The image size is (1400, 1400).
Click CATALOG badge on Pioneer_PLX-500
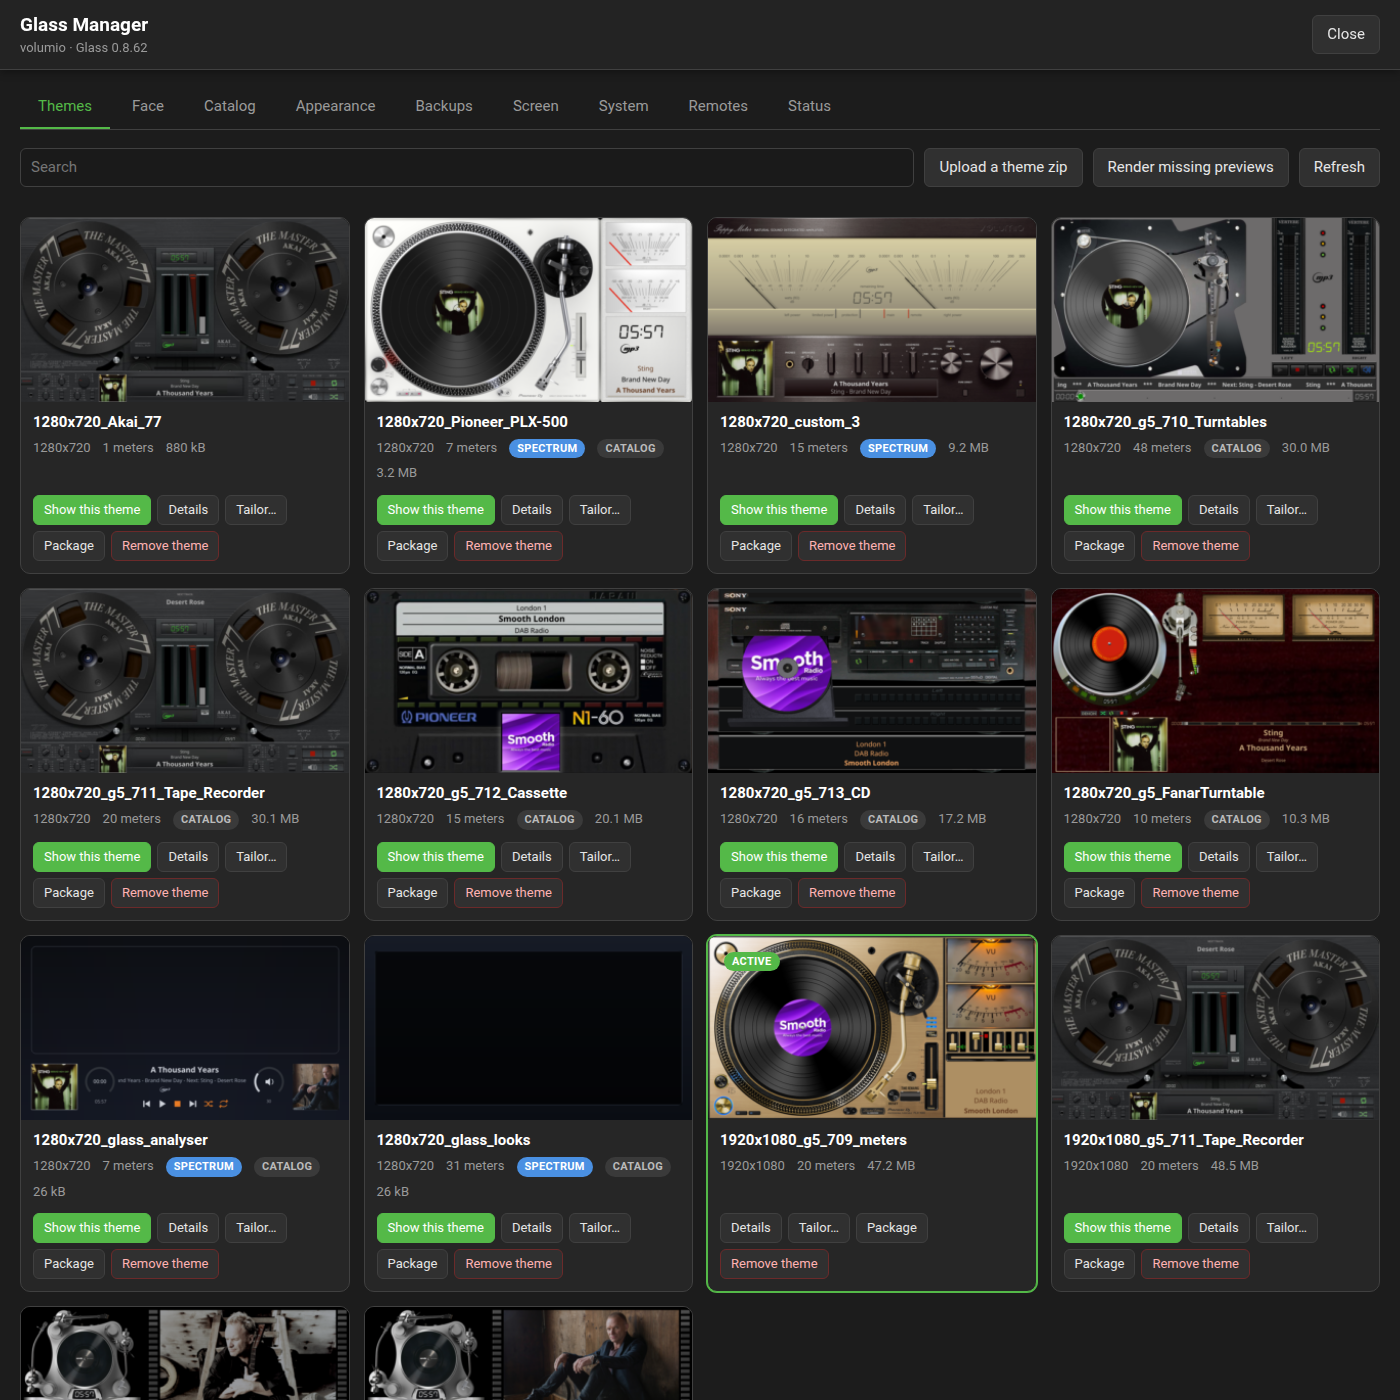point(630,448)
